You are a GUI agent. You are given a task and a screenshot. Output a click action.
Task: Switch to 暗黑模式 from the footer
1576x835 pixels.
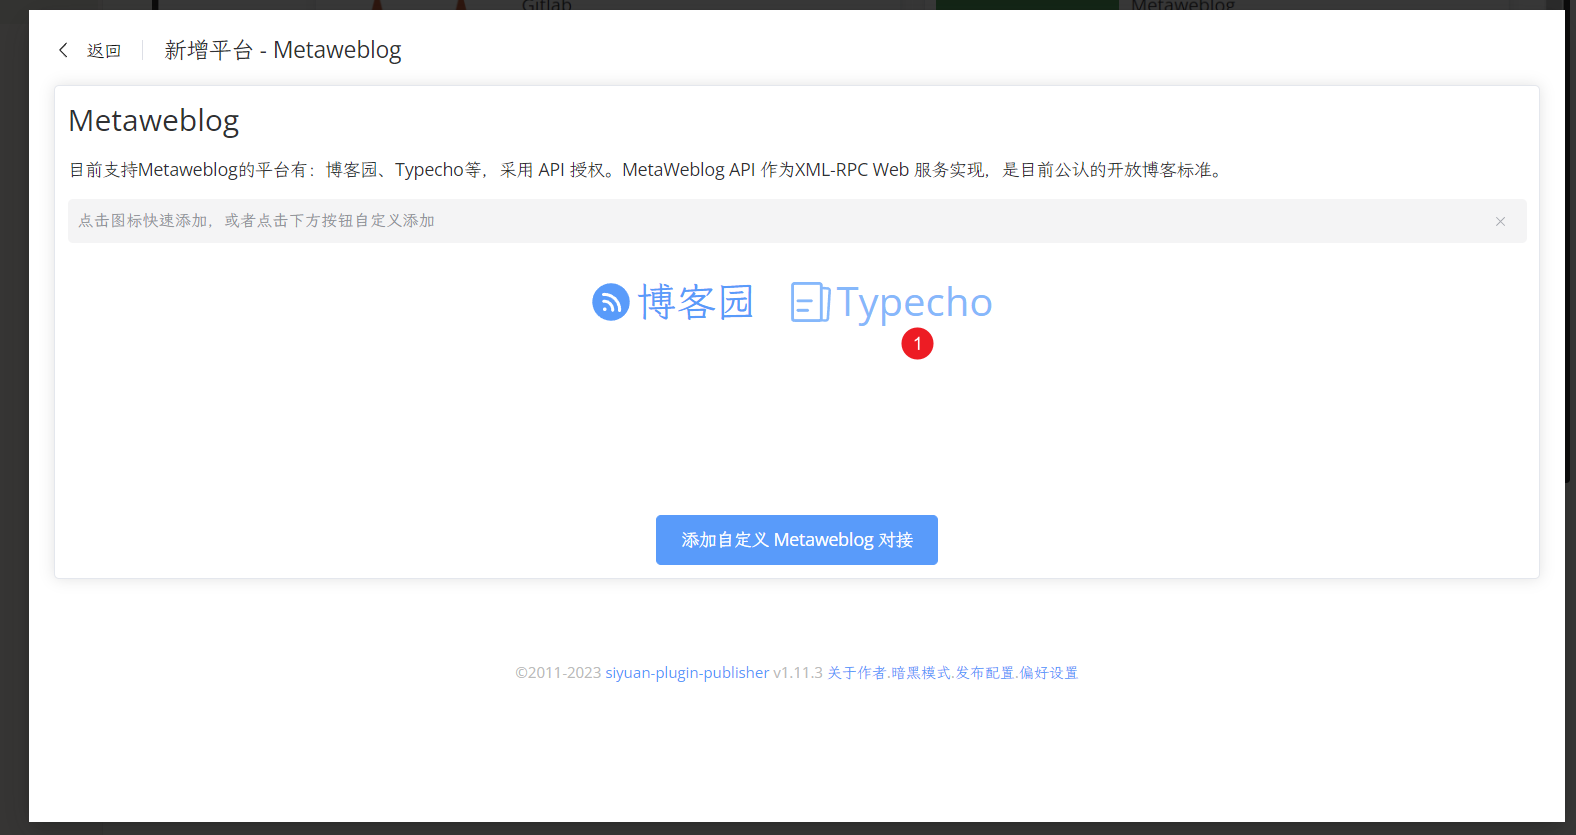(x=921, y=673)
